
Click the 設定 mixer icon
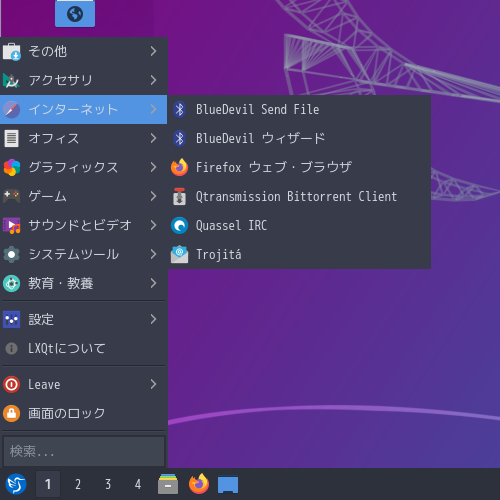12,319
